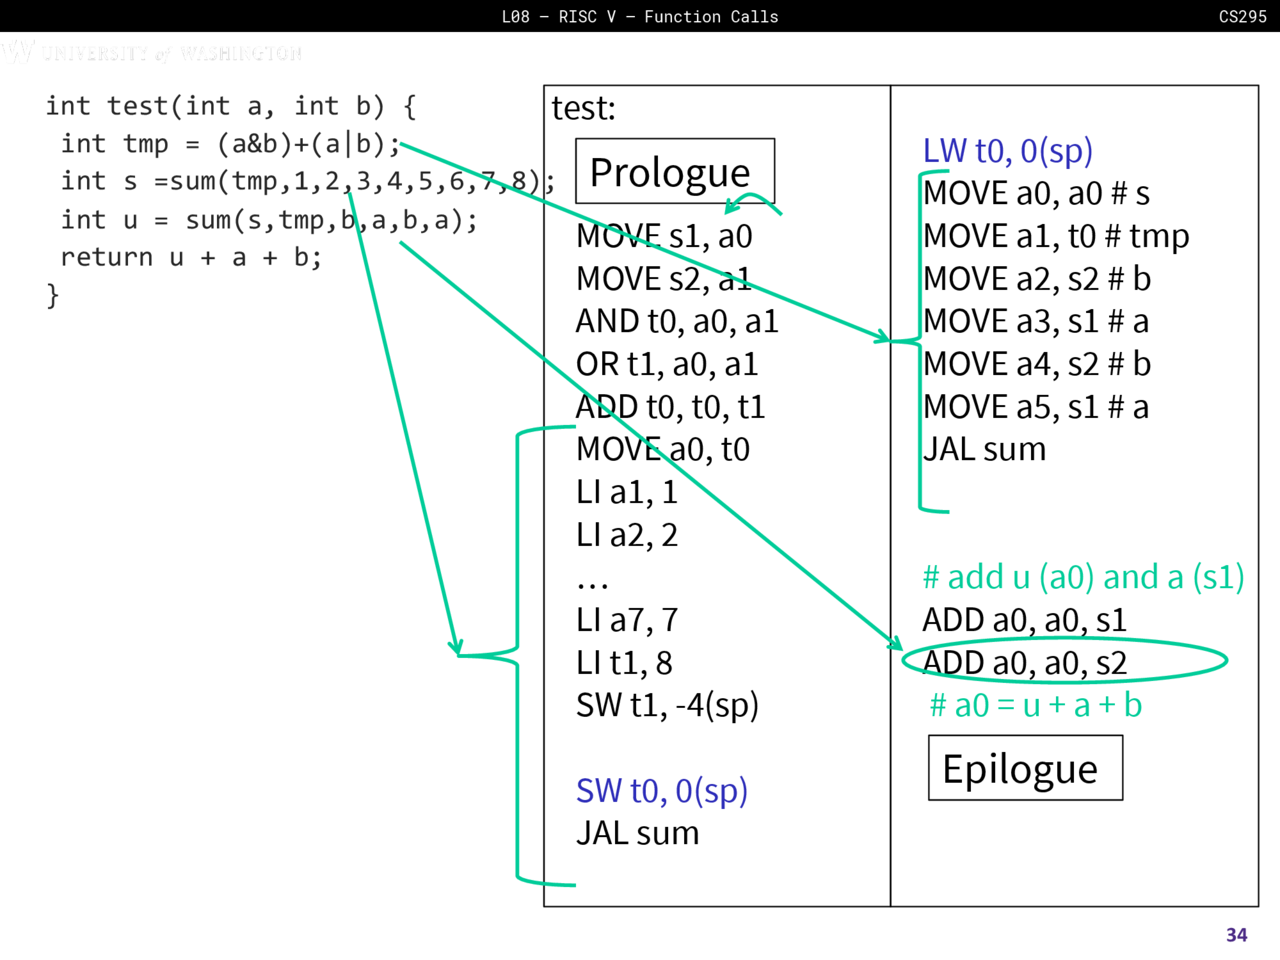
Task: Click the blue 'LW t0, 0(sp)' instruction
Action: click(x=1007, y=150)
